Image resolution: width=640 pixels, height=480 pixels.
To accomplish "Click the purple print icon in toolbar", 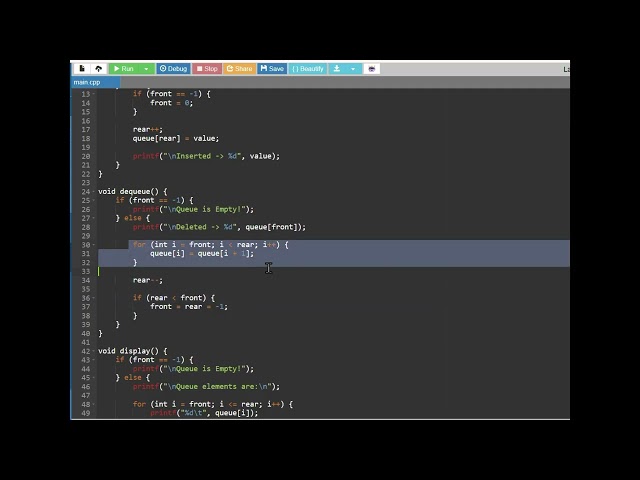I will point(371,69).
